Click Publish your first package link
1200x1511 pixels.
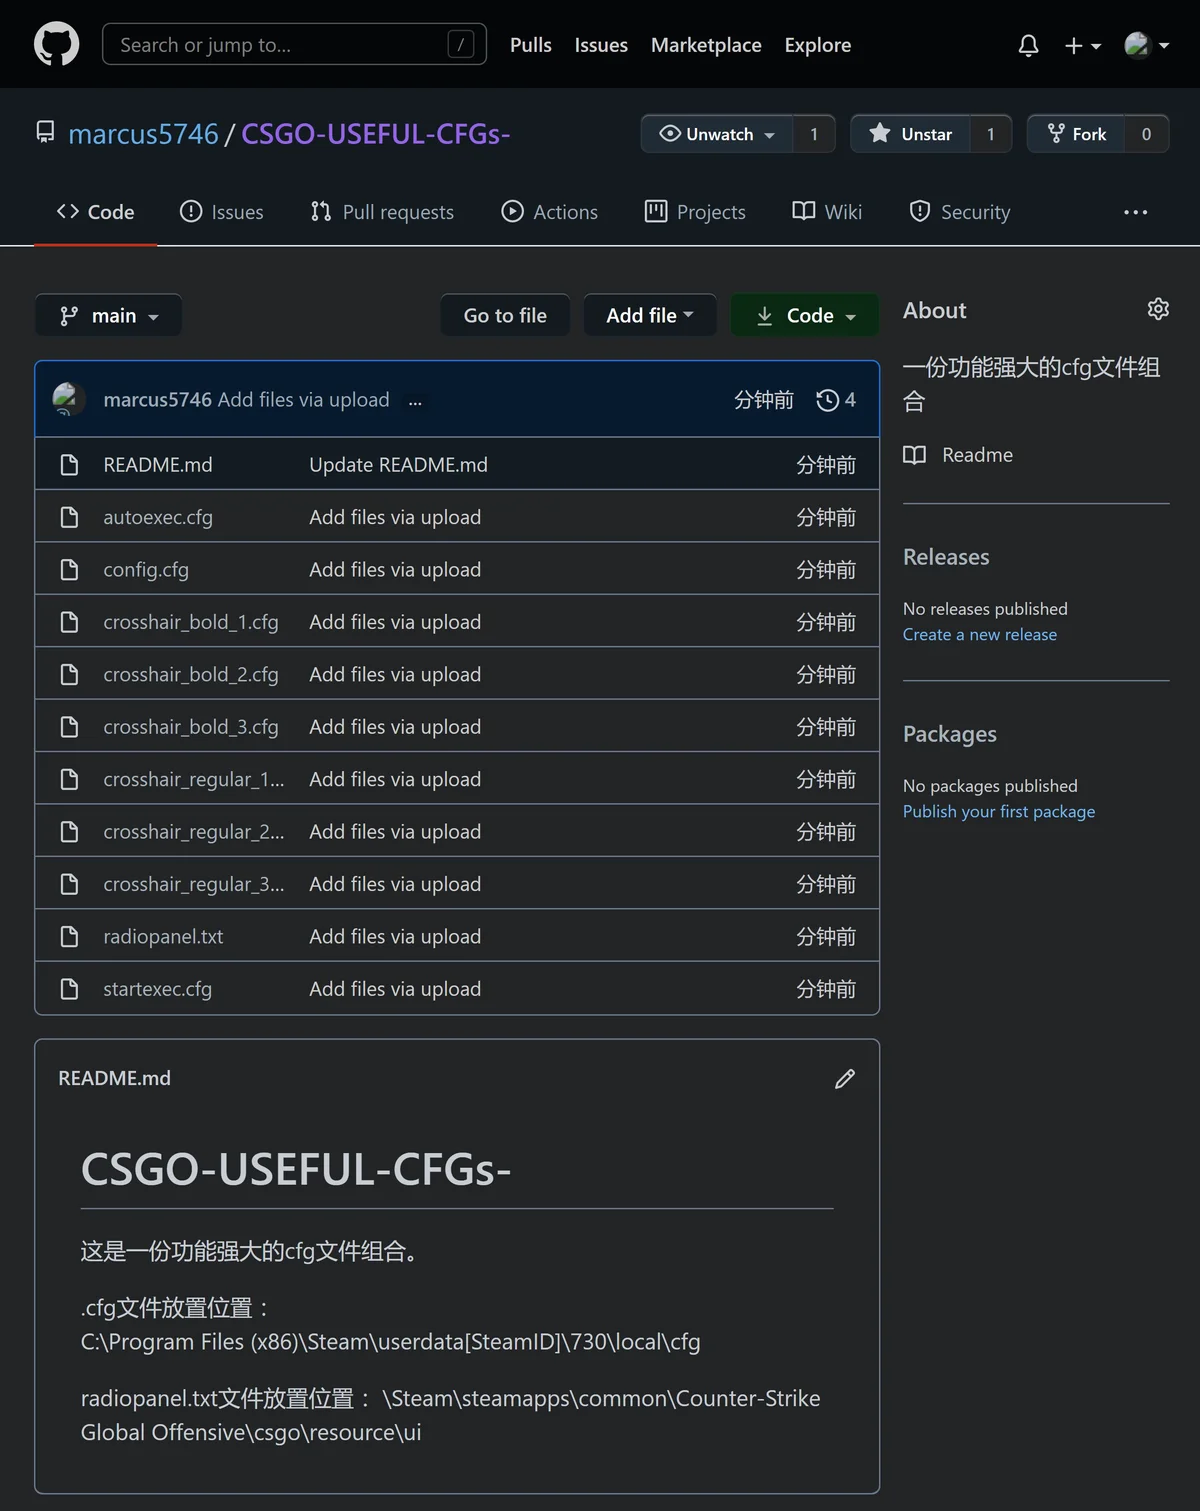click(x=999, y=811)
